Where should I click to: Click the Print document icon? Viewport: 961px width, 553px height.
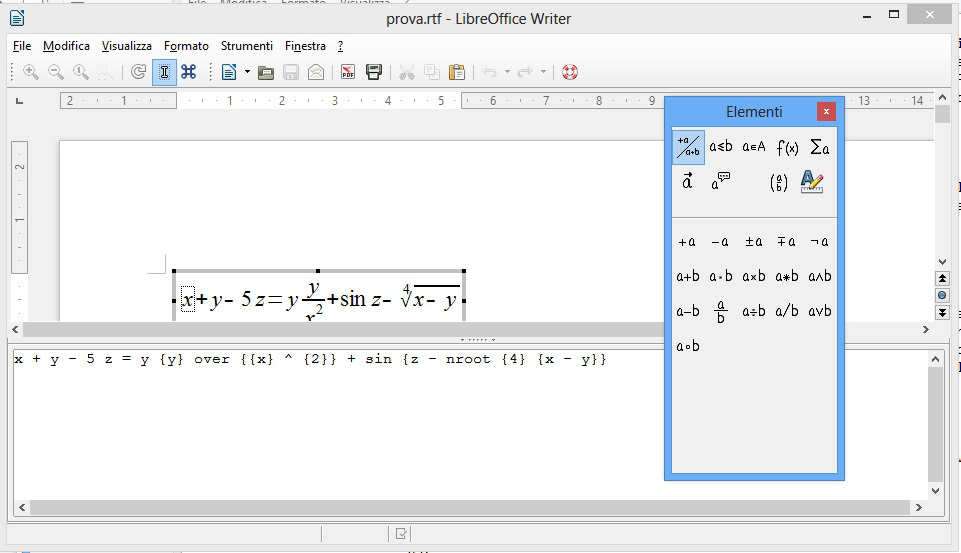coord(374,72)
